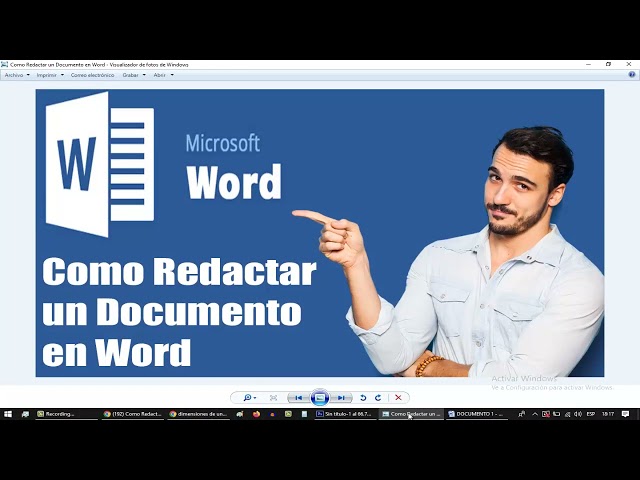Open the Windows Start menu

click(8, 414)
